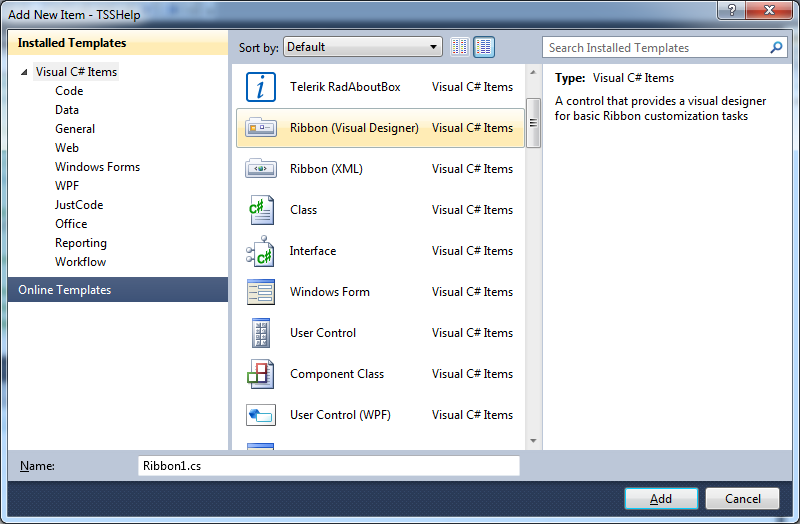The image size is (800, 524).
Task: Select the User Control template icon
Action: (261, 333)
